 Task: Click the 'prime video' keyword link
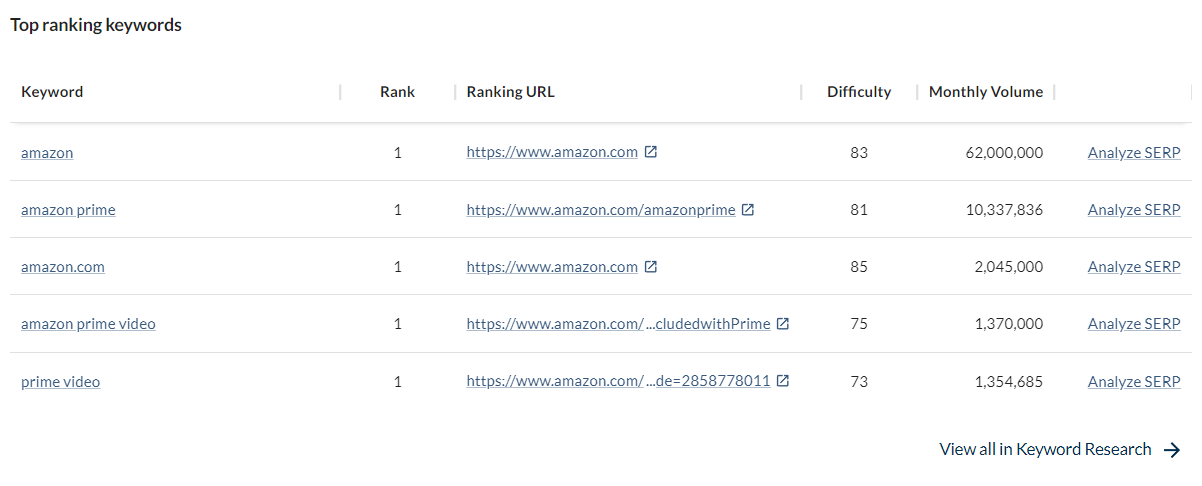(60, 382)
